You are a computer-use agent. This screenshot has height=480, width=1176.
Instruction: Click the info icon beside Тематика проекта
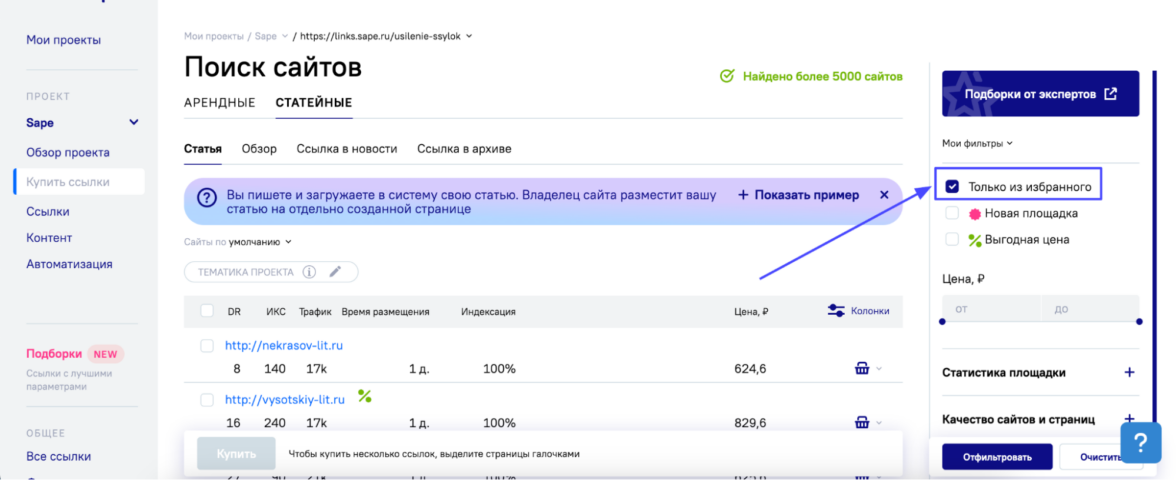[310, 272]
